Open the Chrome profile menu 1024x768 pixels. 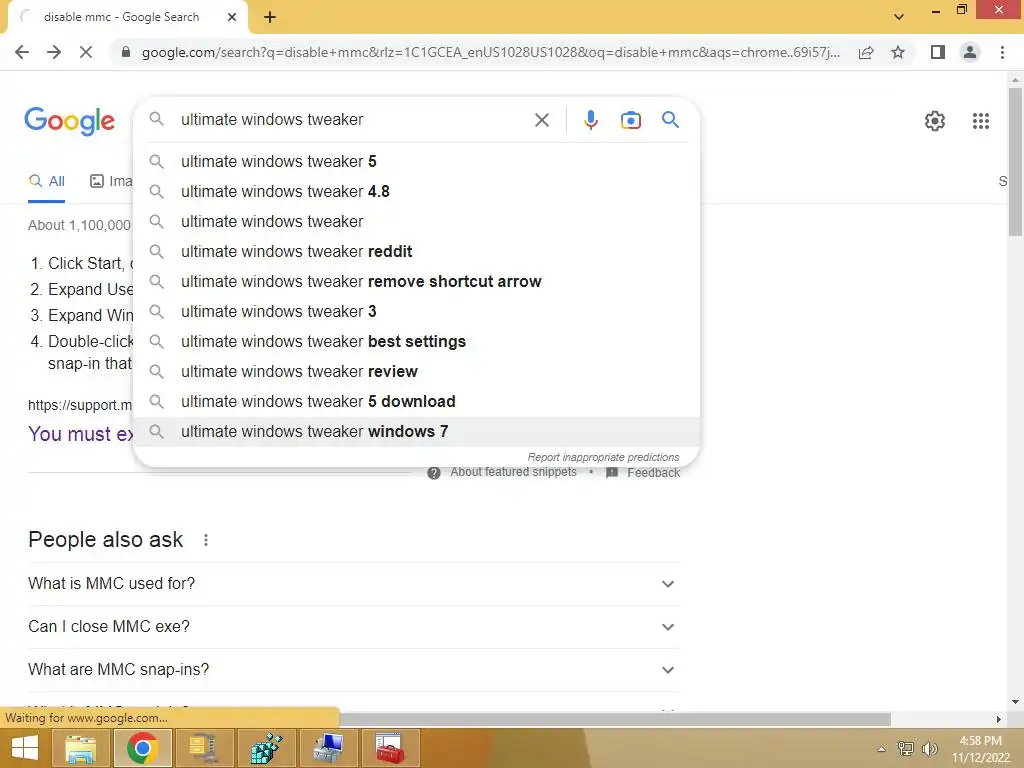tap(970, 52)
